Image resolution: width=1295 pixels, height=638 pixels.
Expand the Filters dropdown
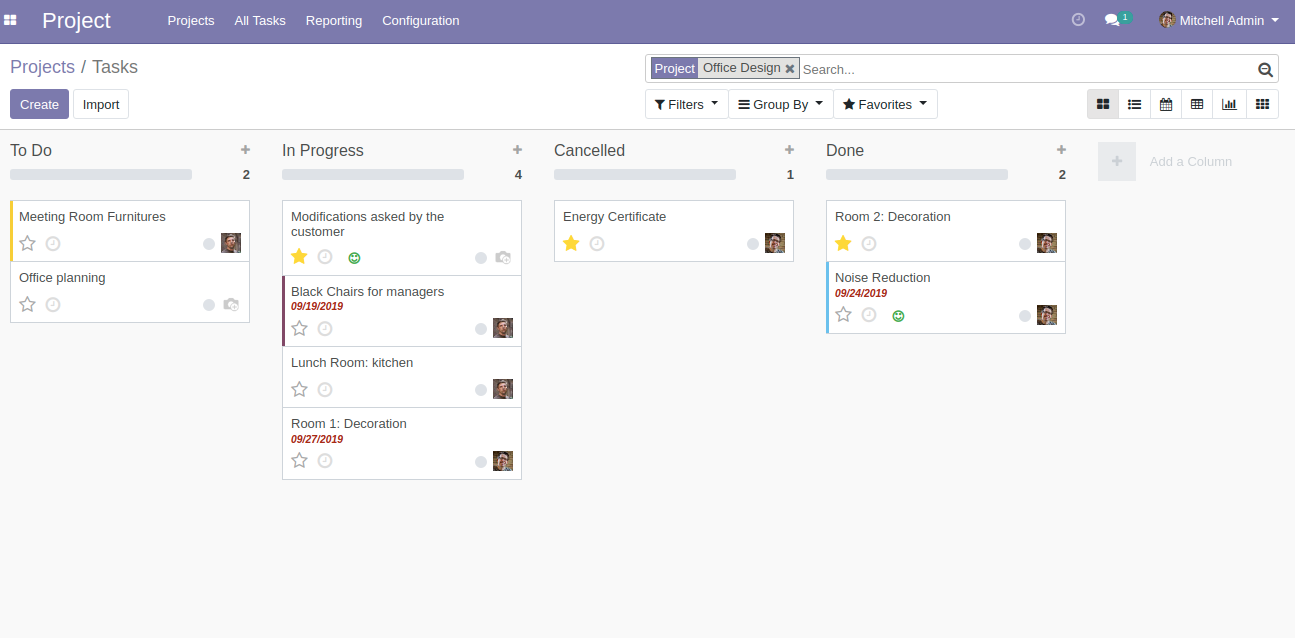(686, 104)
